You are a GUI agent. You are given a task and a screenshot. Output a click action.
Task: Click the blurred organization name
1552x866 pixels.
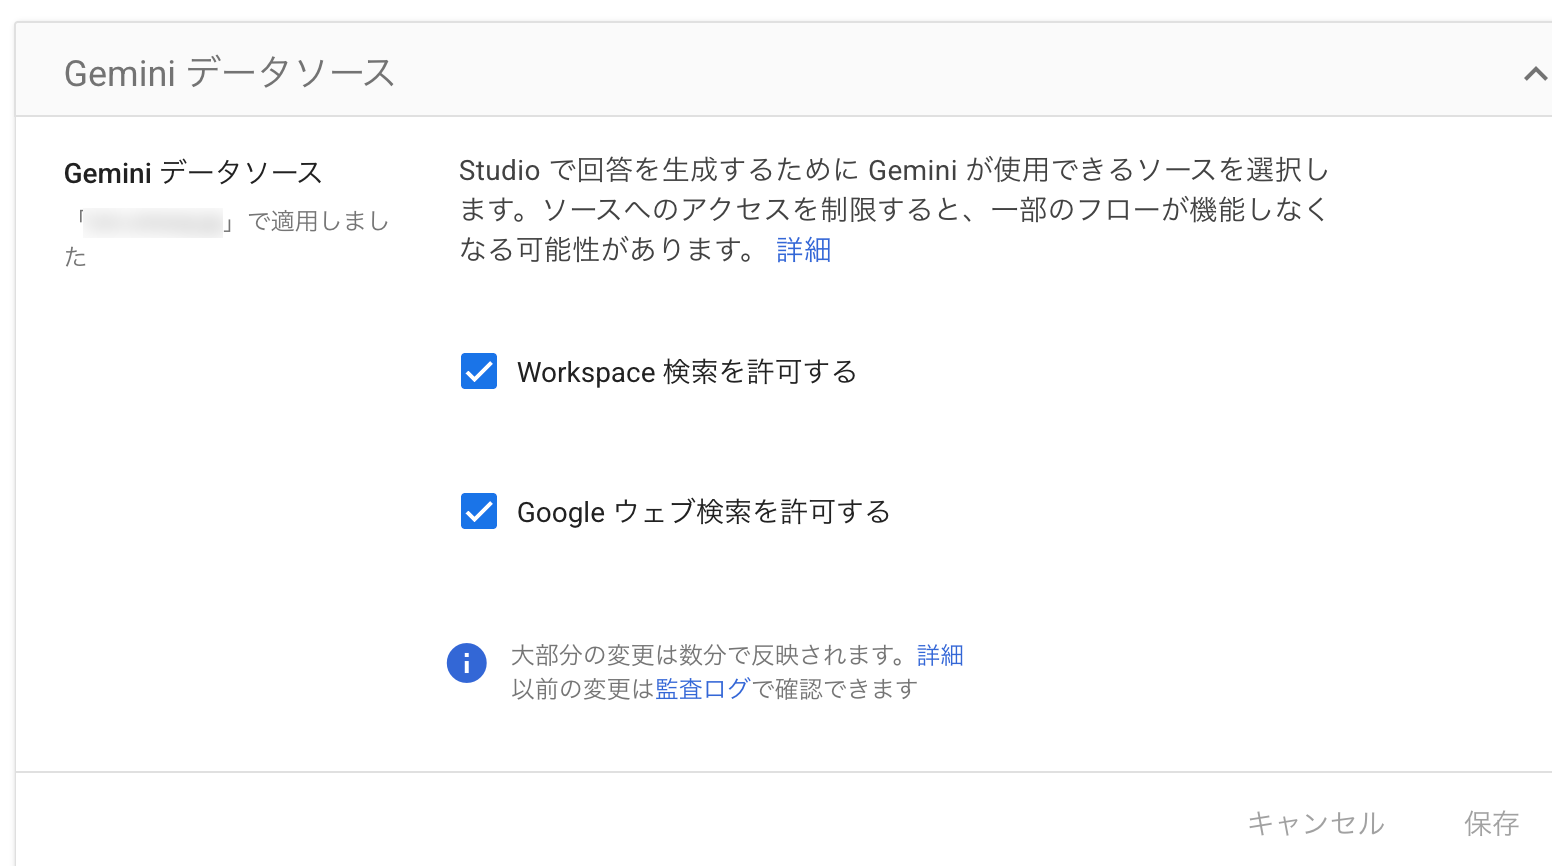[152, 222]
